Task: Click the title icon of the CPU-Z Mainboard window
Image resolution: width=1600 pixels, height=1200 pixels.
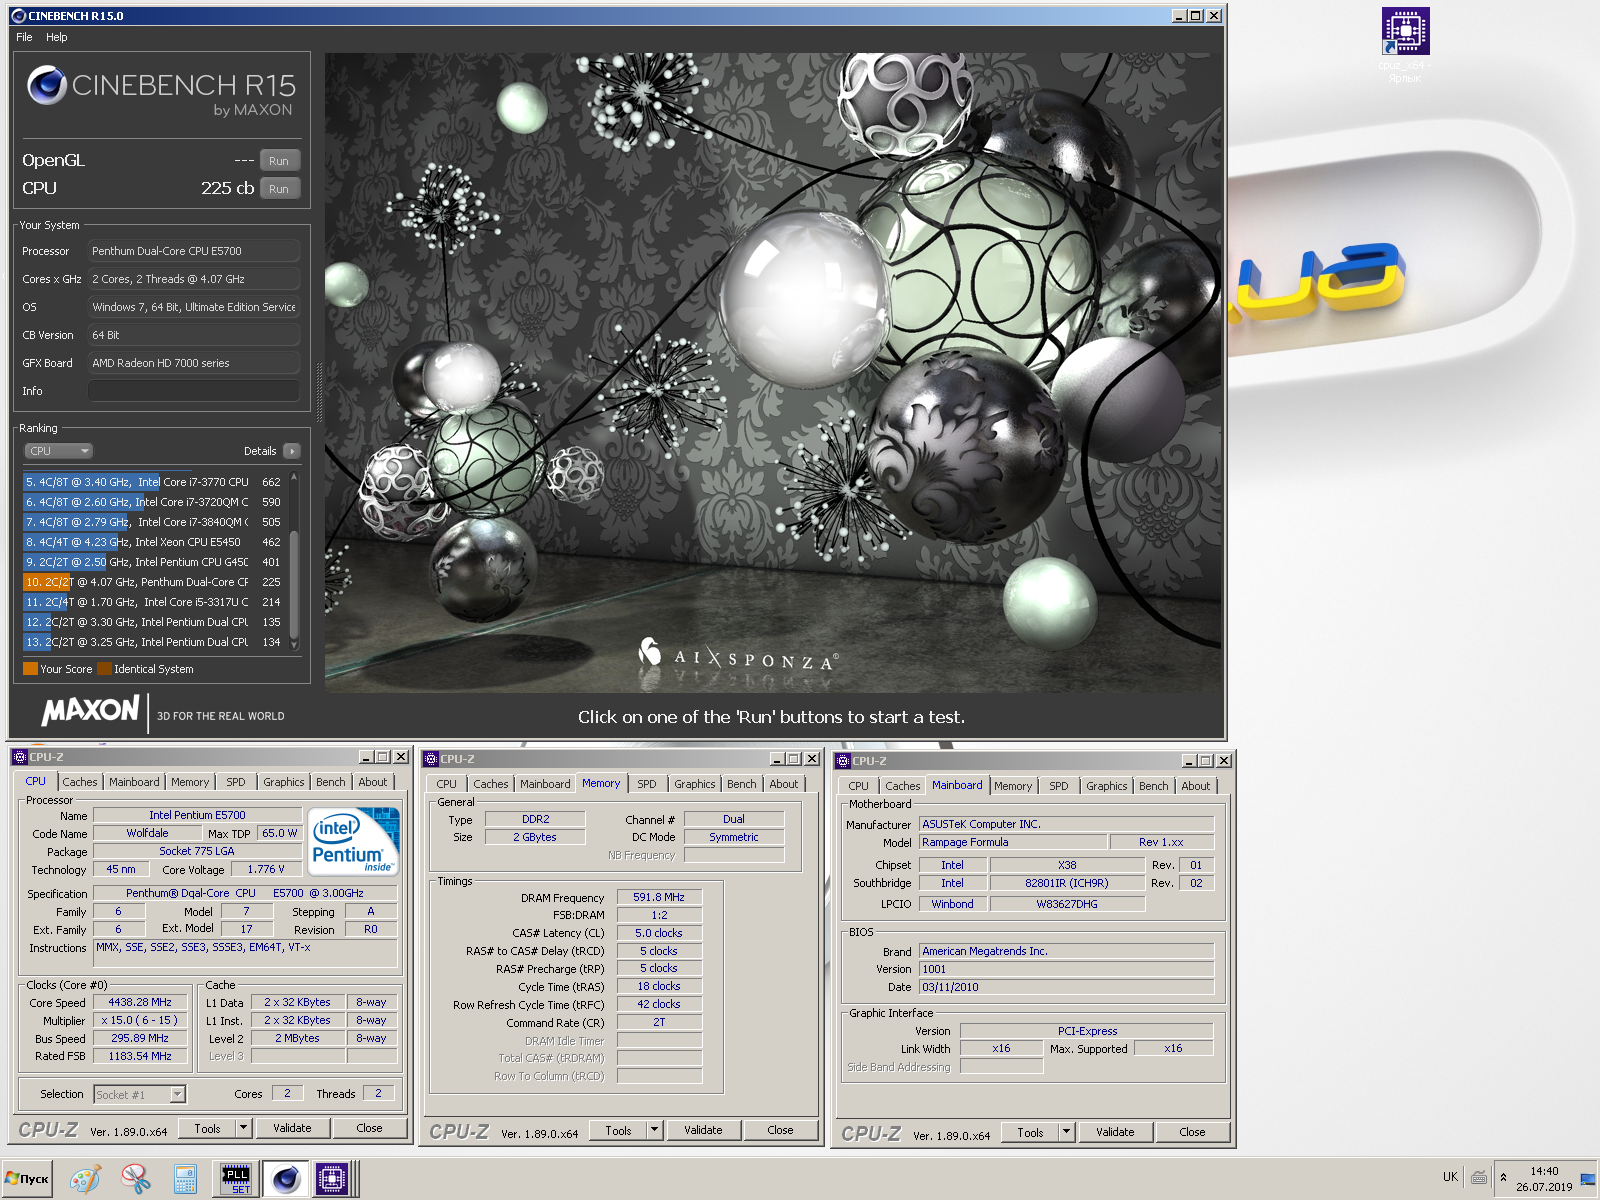Action: [843, 761]
